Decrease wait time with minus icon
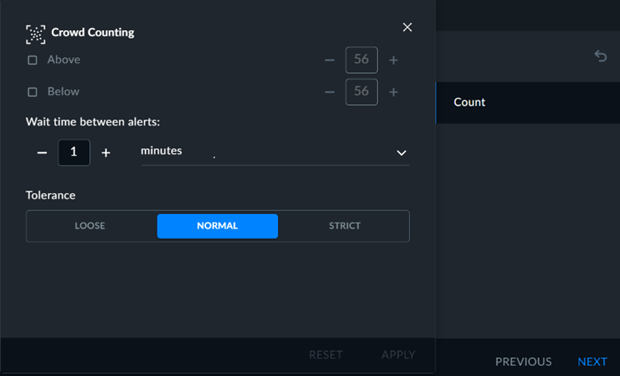The image size is (620, 376). tap(42, 153)
